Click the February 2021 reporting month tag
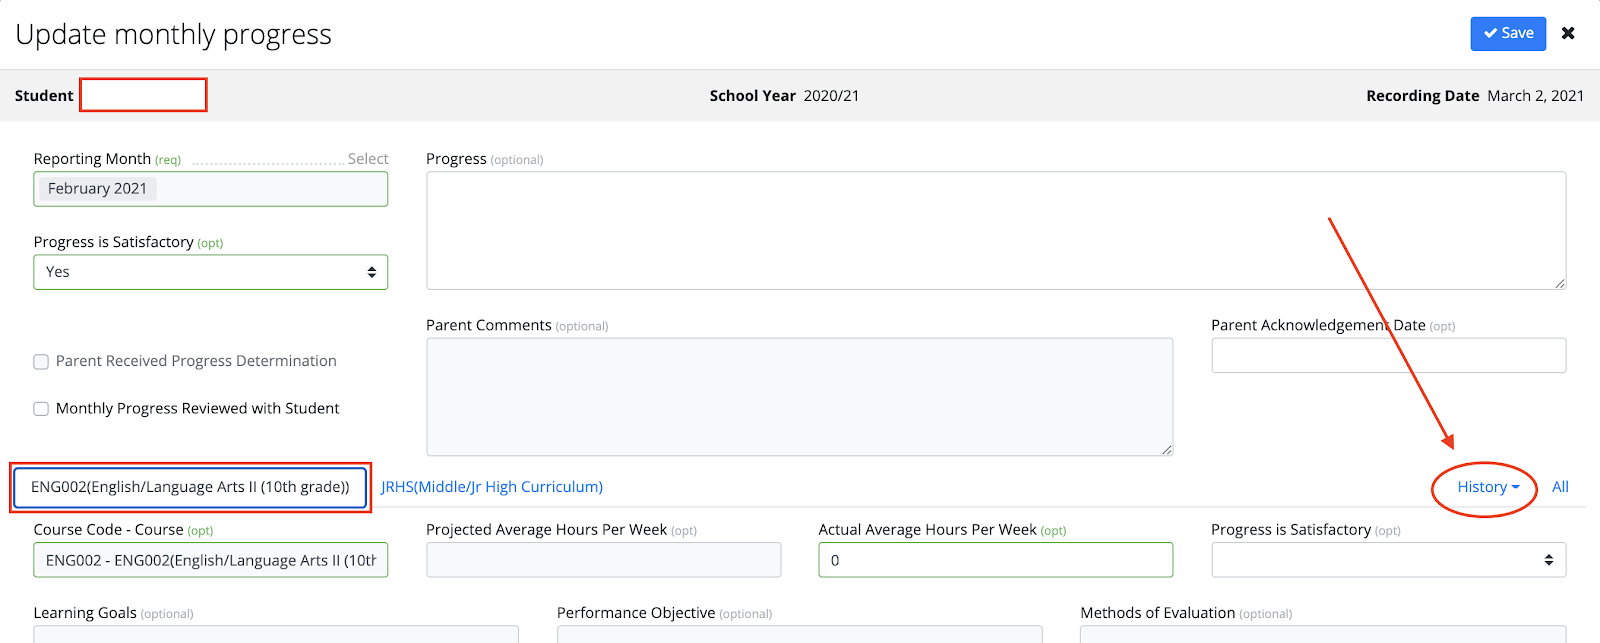1600x643 pixels. (97, 189)
